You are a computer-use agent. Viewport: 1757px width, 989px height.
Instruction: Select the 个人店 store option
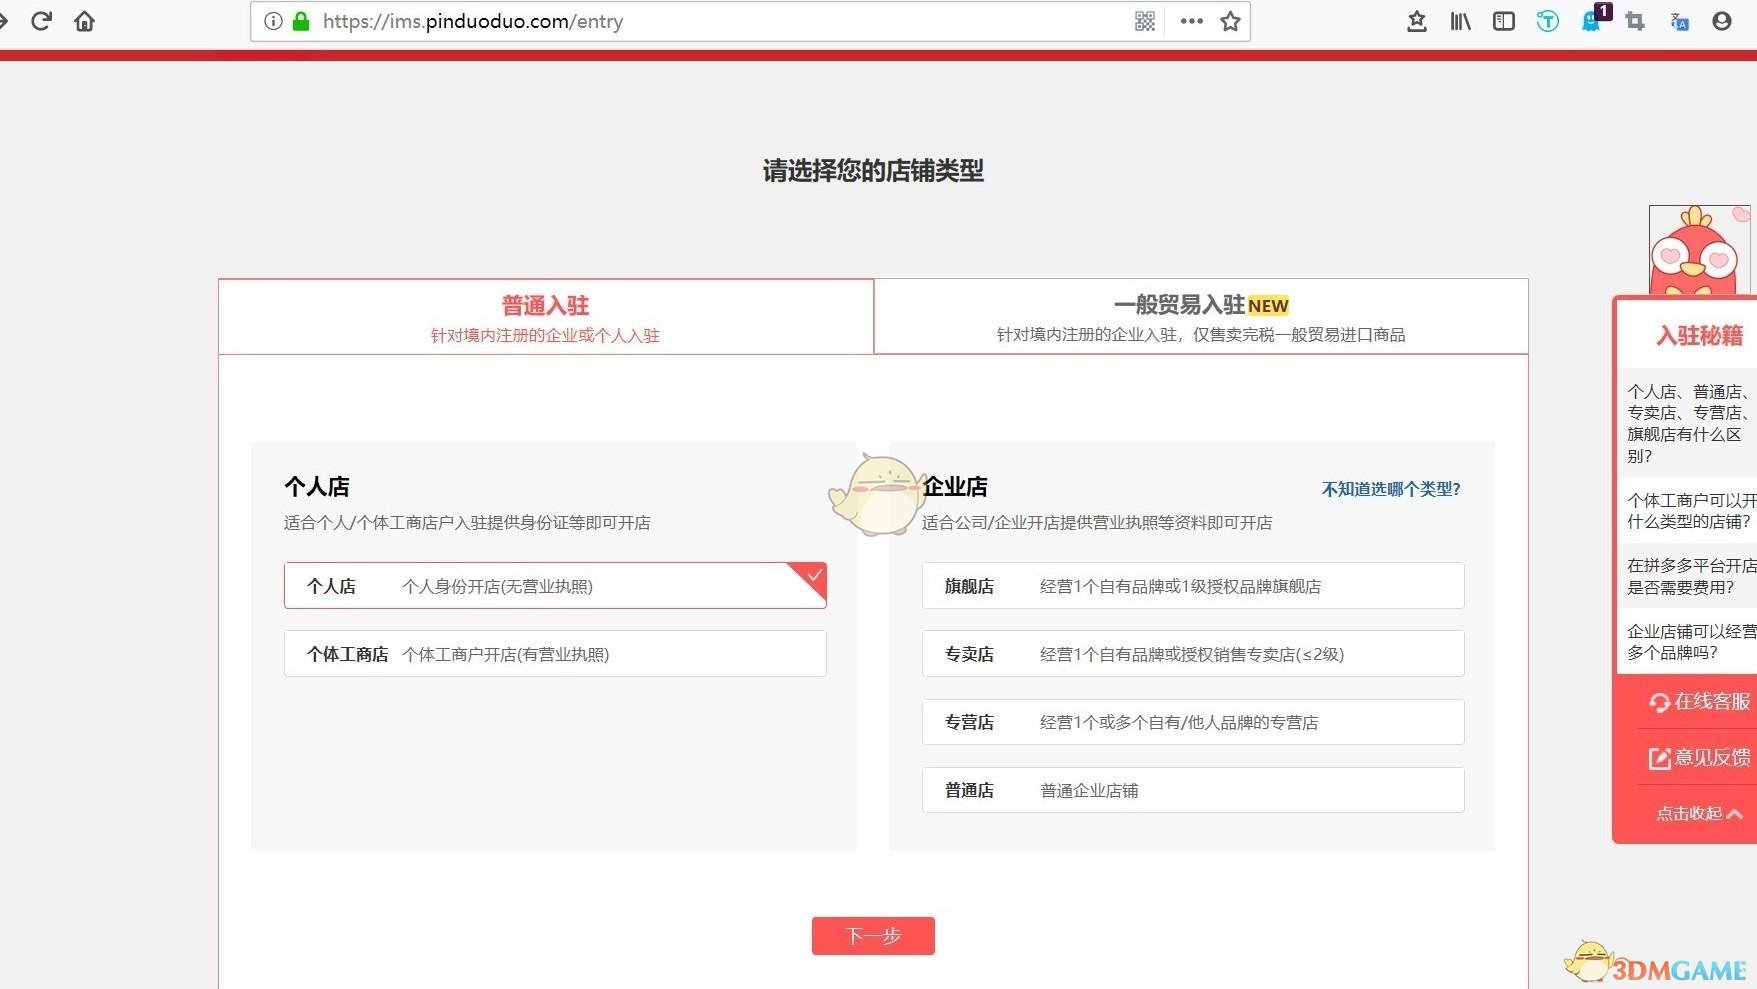[x=555, y=586]
